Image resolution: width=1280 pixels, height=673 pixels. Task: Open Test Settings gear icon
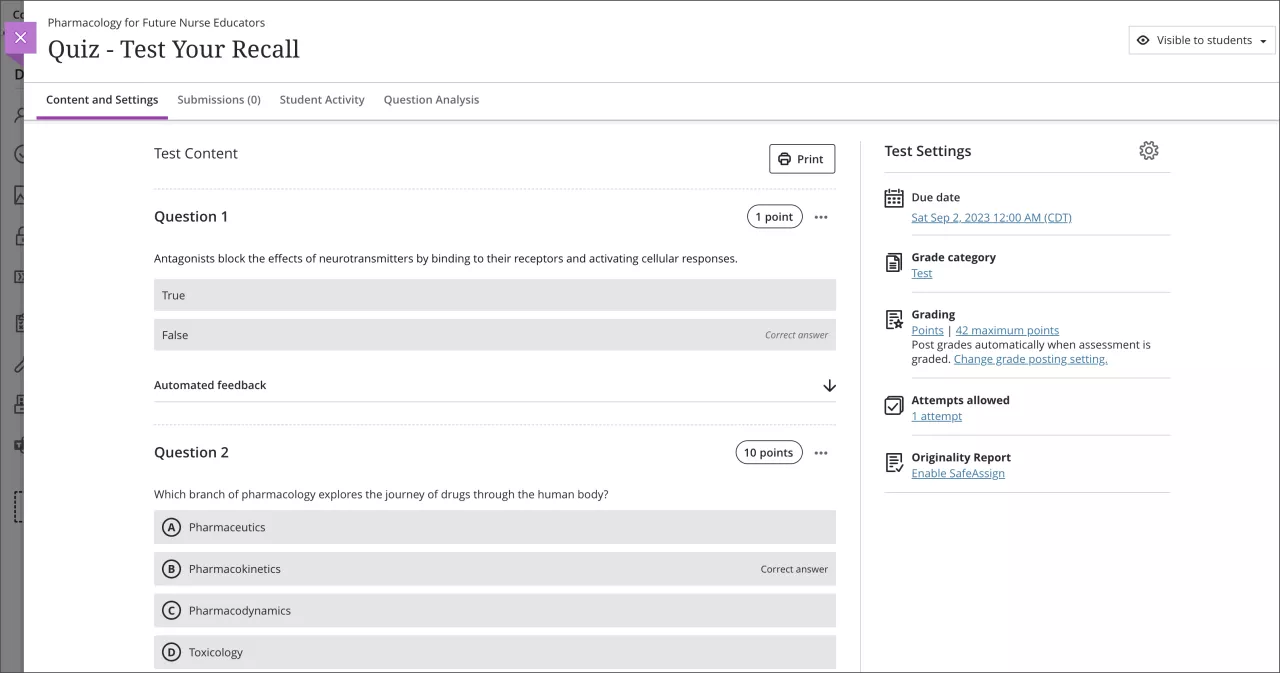[x=1148, y=151]
